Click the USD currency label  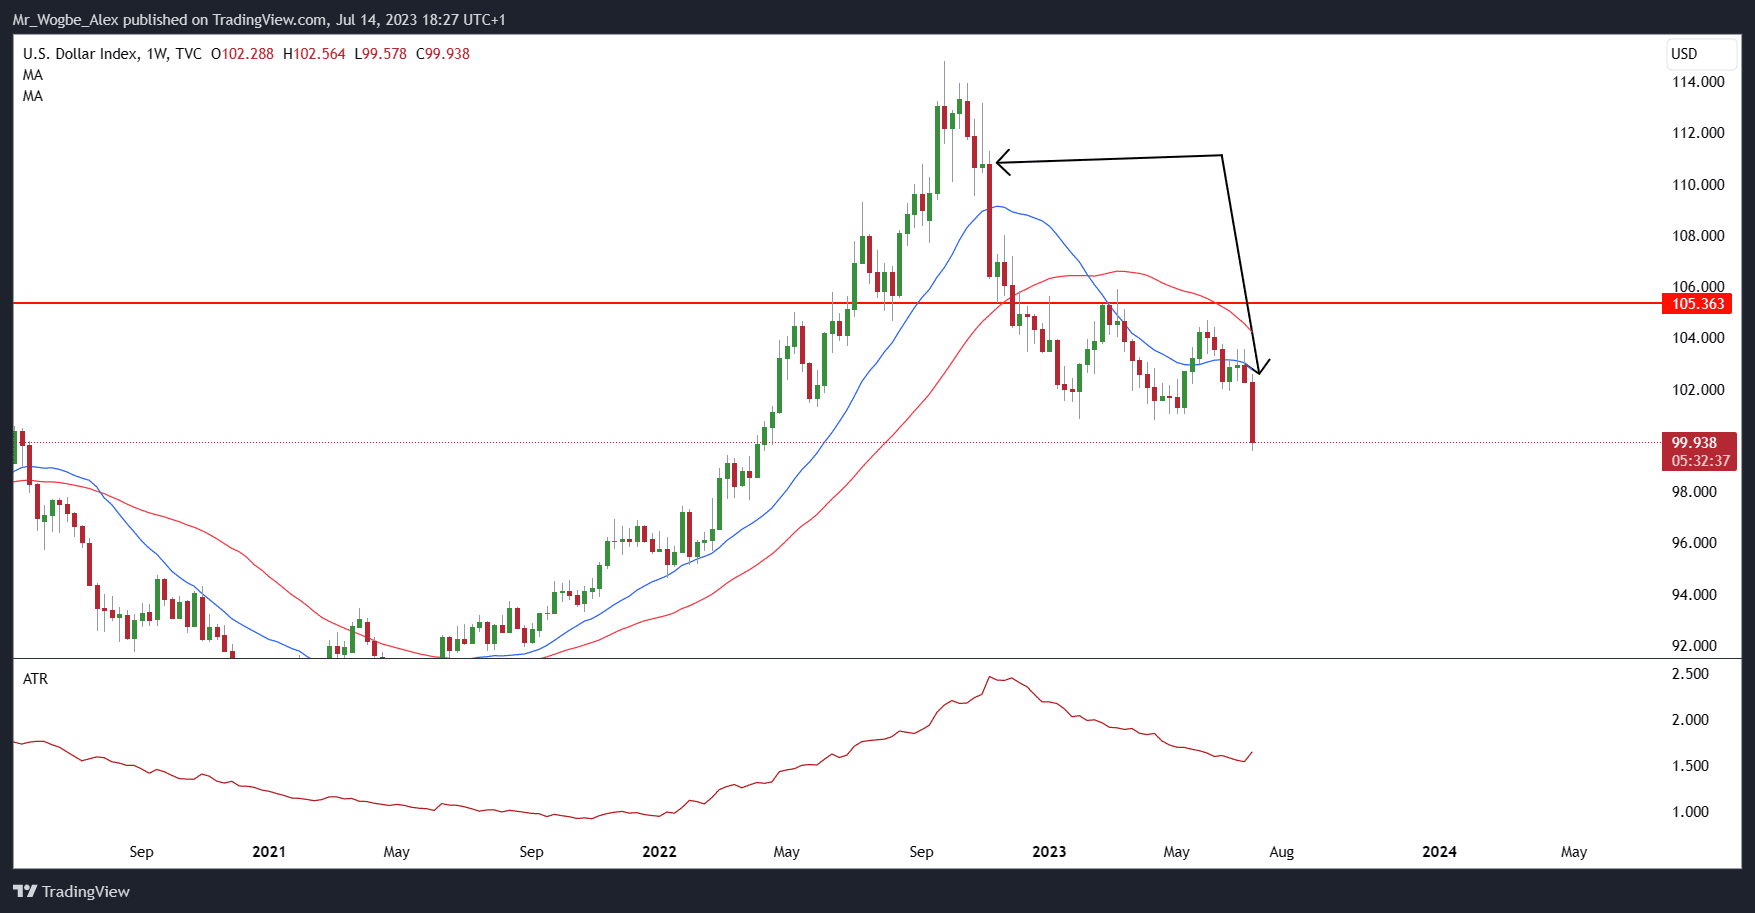[1684, 54]
